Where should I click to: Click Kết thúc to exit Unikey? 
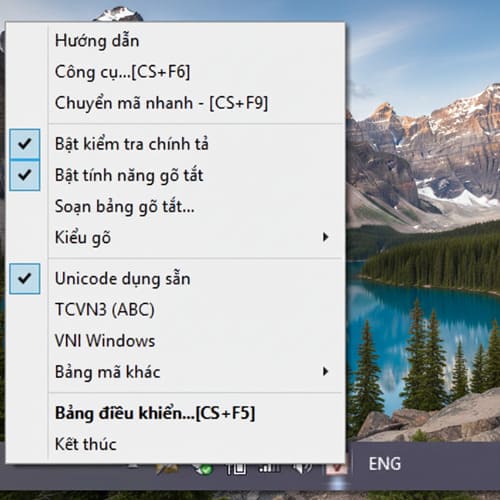coord(176,444)
